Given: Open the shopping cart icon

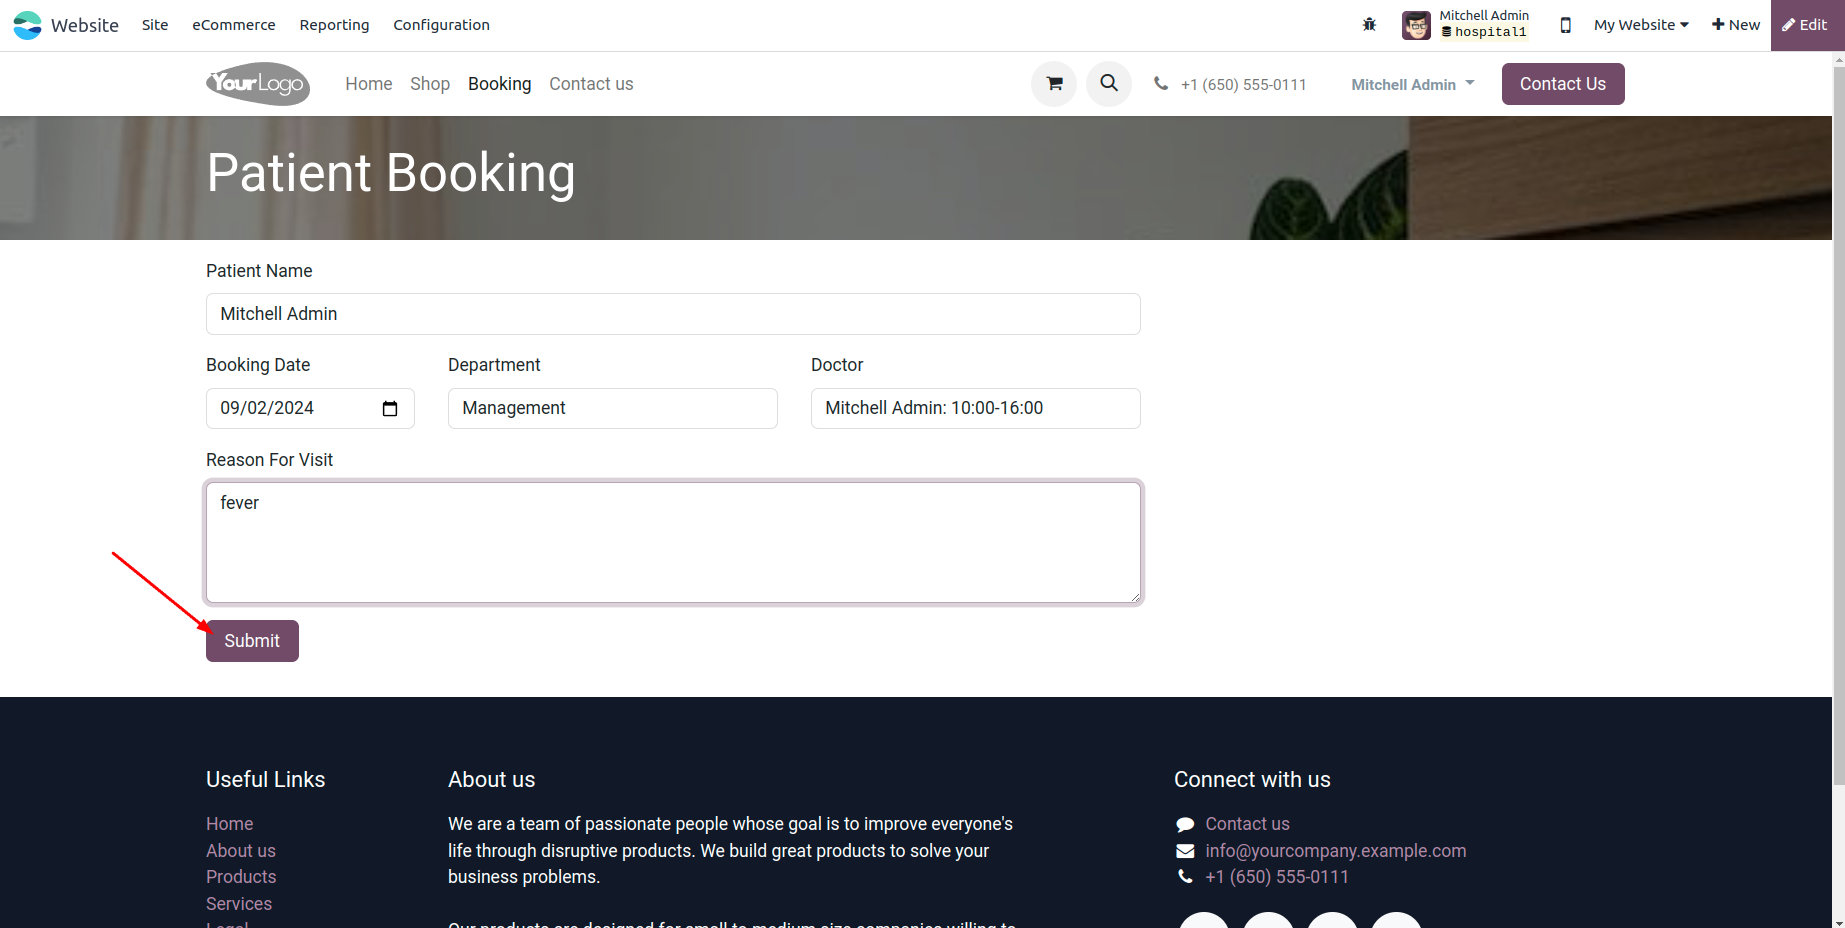Looking at the screenshot, I should (x=1054, y=84).
